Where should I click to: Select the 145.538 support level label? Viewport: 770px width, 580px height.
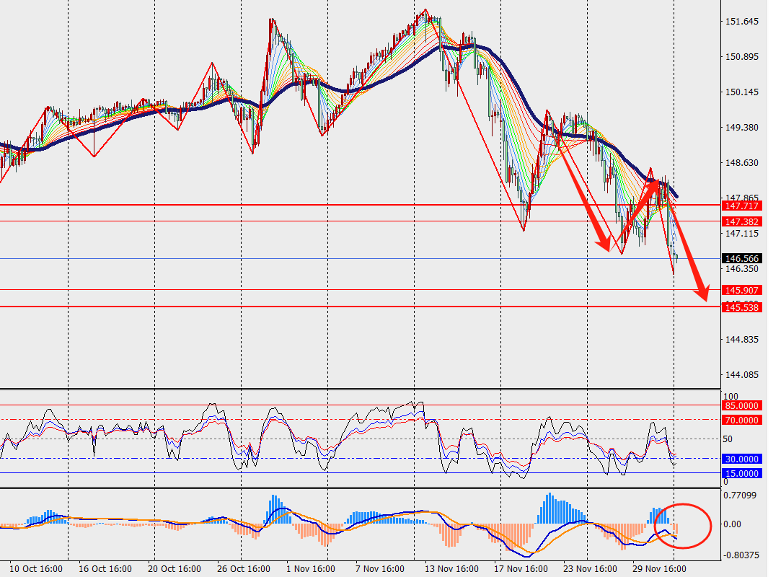pyautogui.click(x=742, y=307)
